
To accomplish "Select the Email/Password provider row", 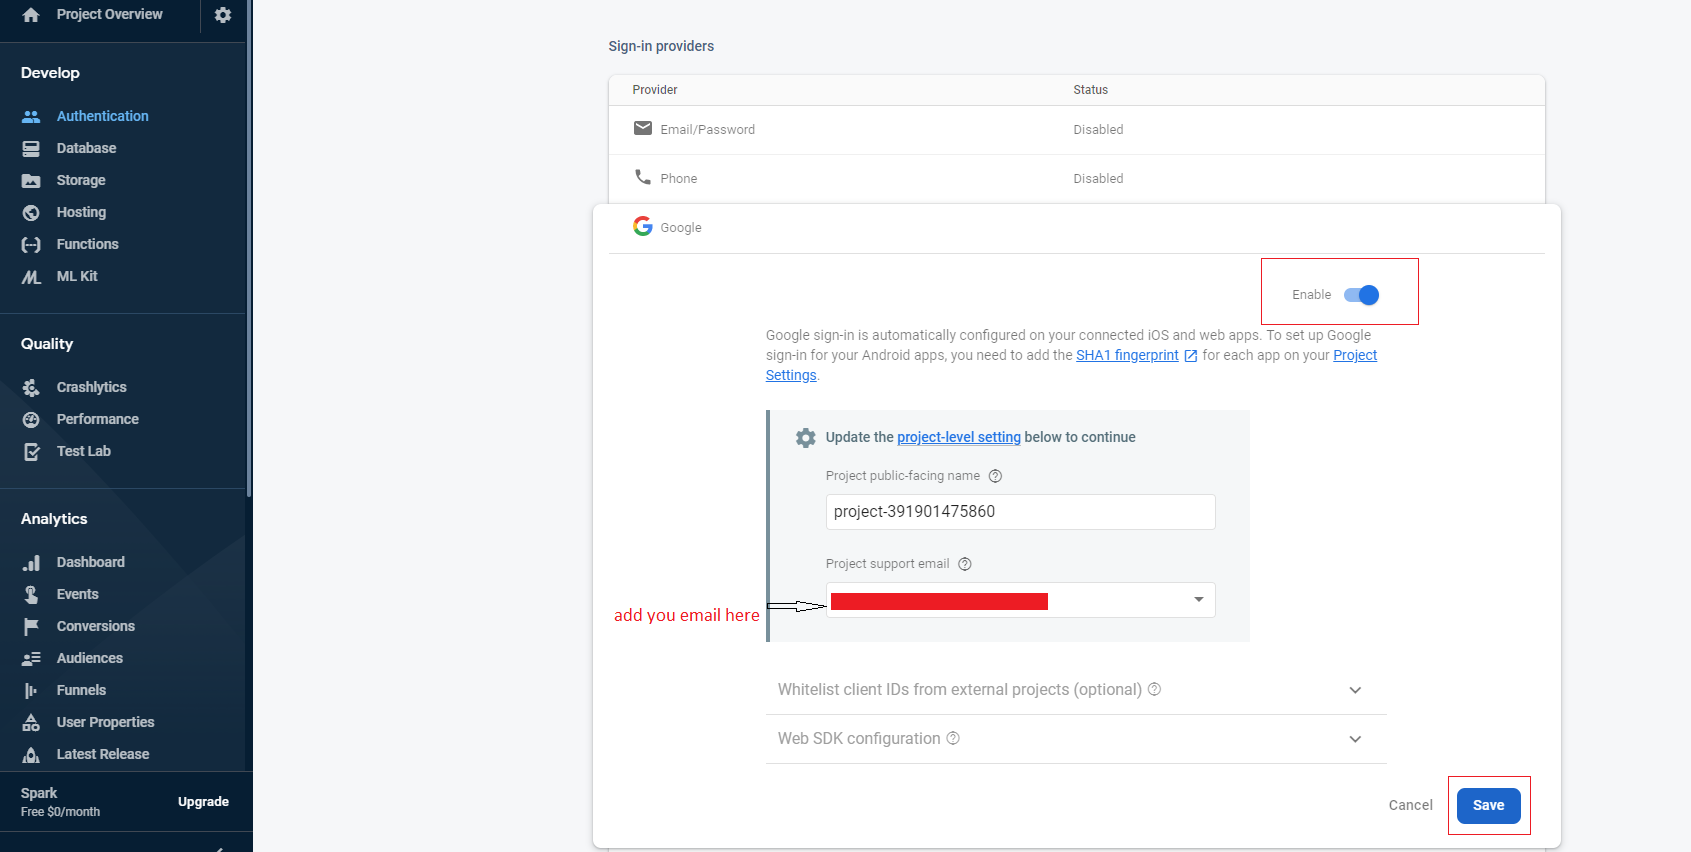I will [1076, 130].
